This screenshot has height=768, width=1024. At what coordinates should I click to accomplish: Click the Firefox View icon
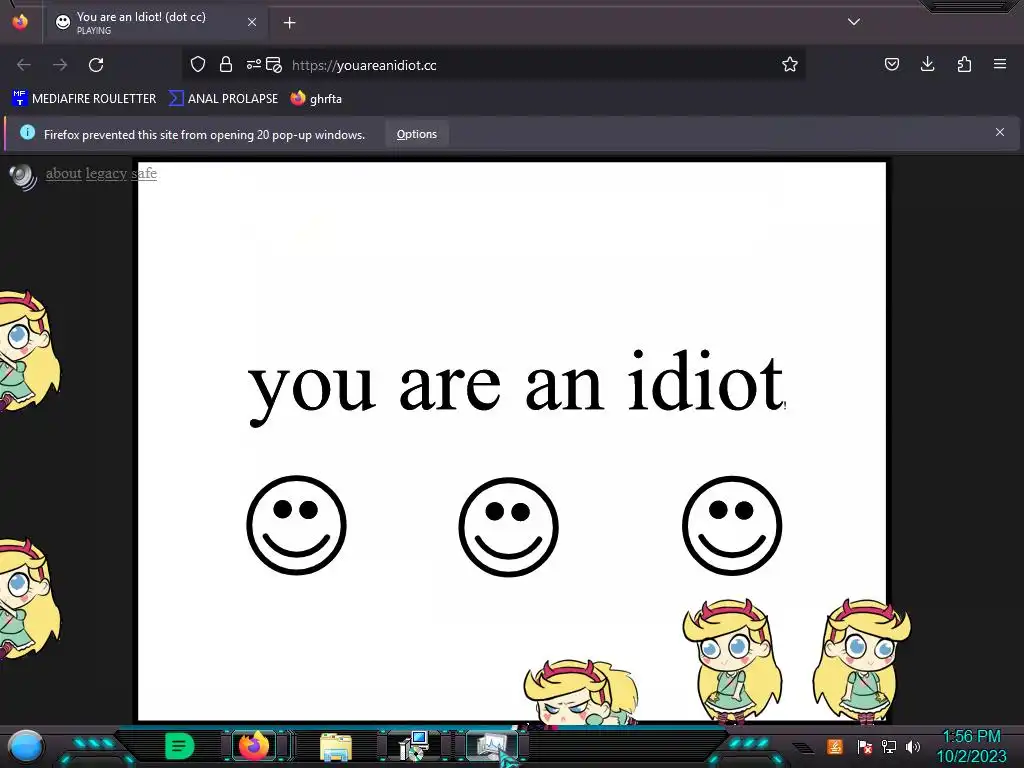pos(20,22)
